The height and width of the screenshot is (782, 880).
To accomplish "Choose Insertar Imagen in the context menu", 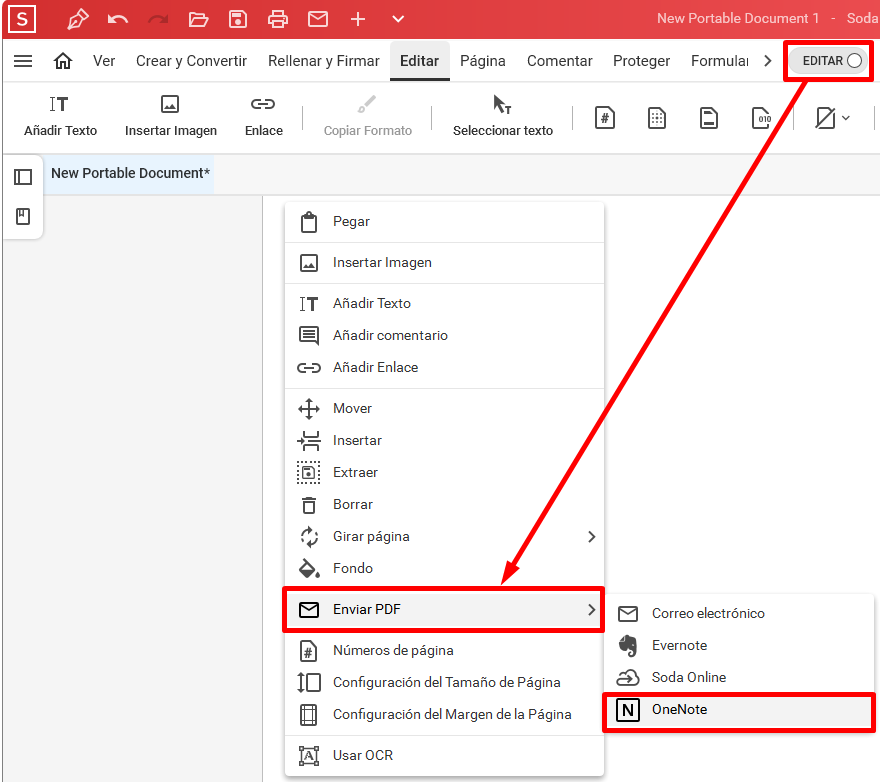I will coord(444,263).
